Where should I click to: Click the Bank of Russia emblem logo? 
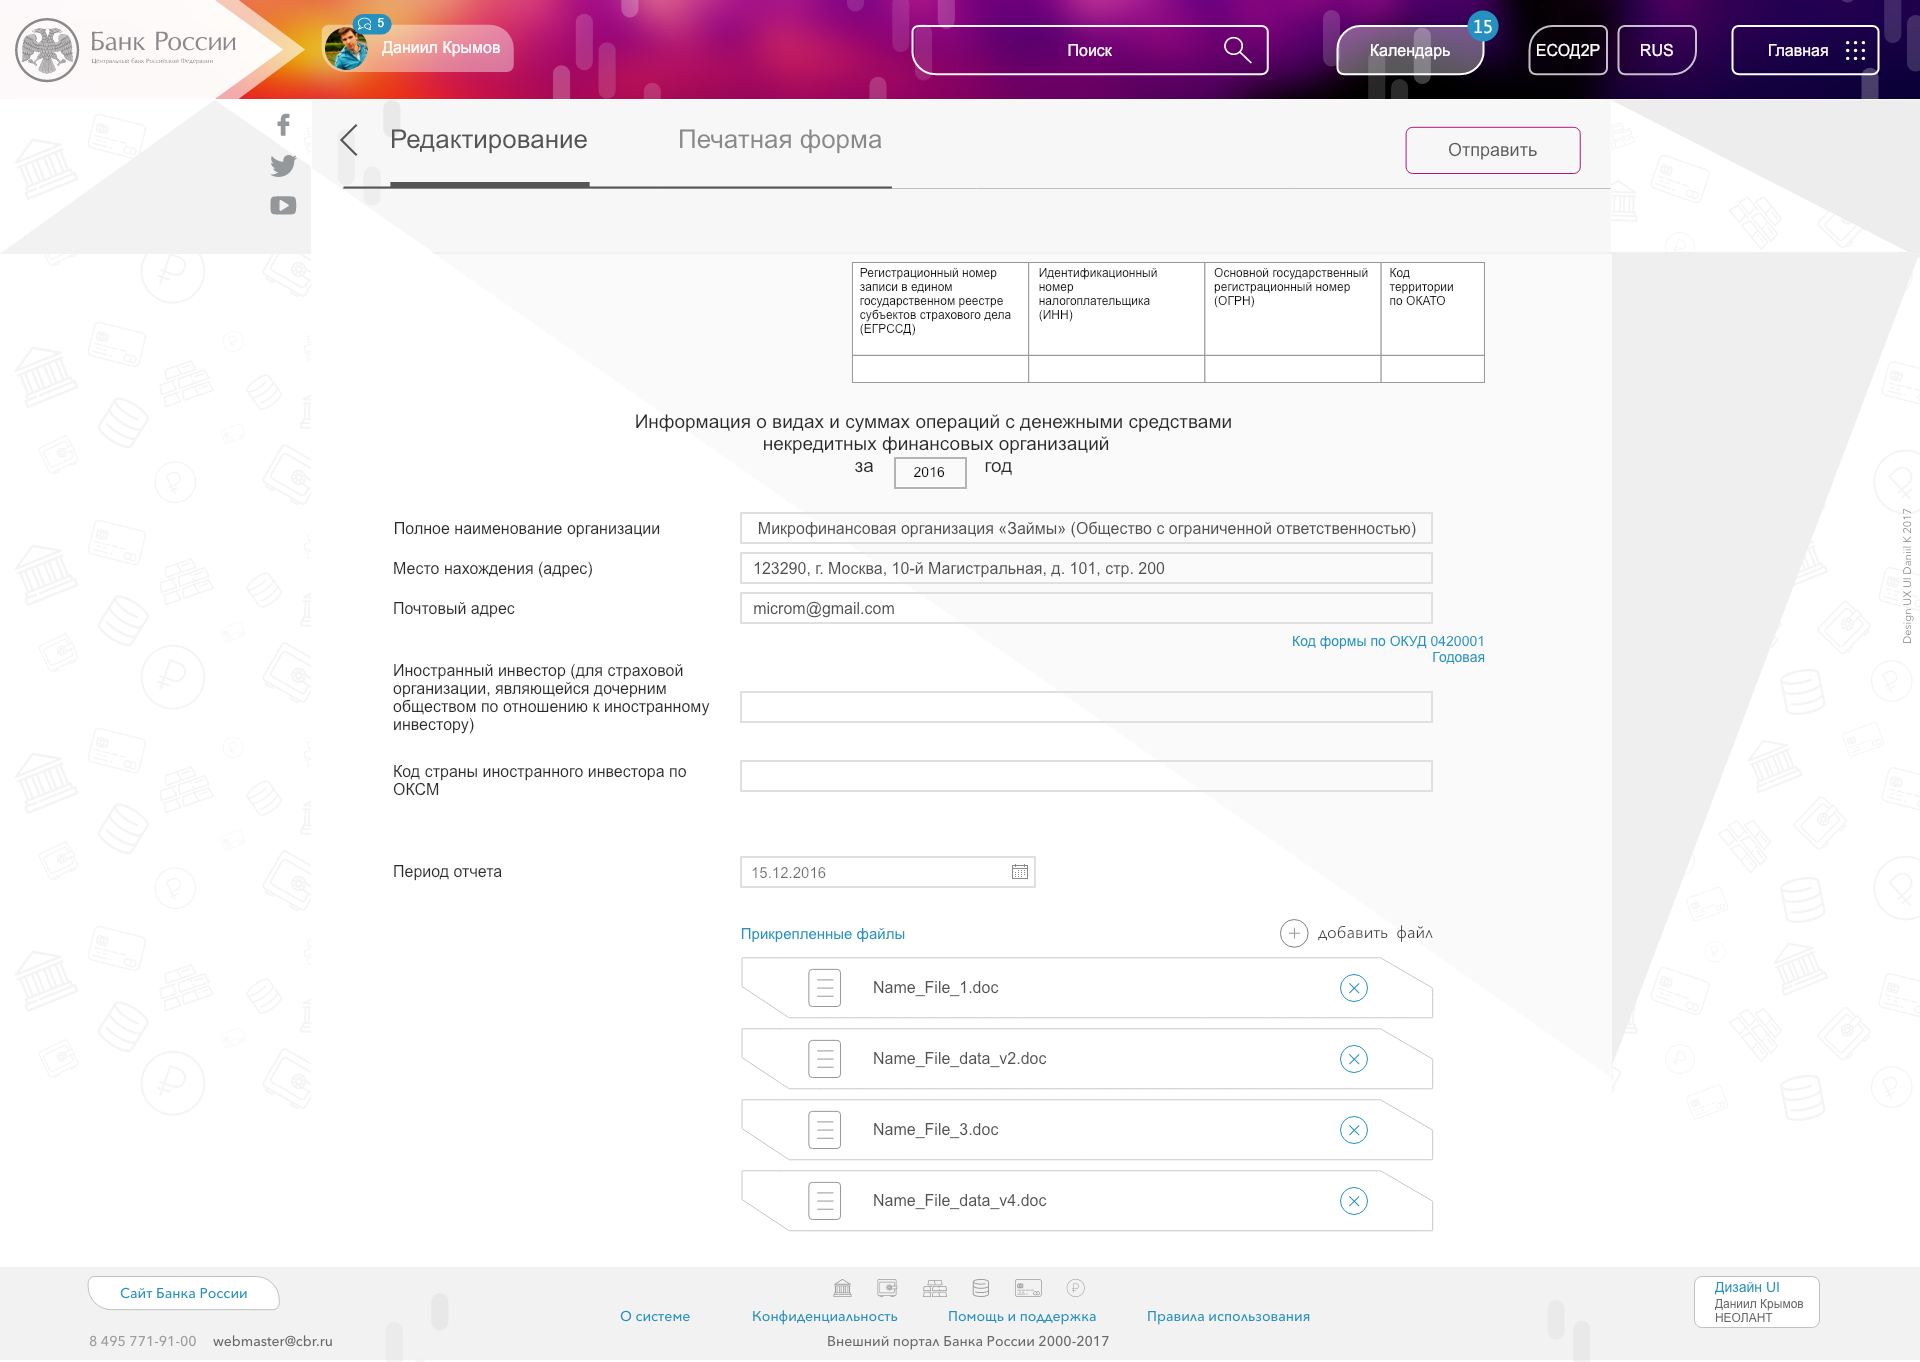click(47, 50)
